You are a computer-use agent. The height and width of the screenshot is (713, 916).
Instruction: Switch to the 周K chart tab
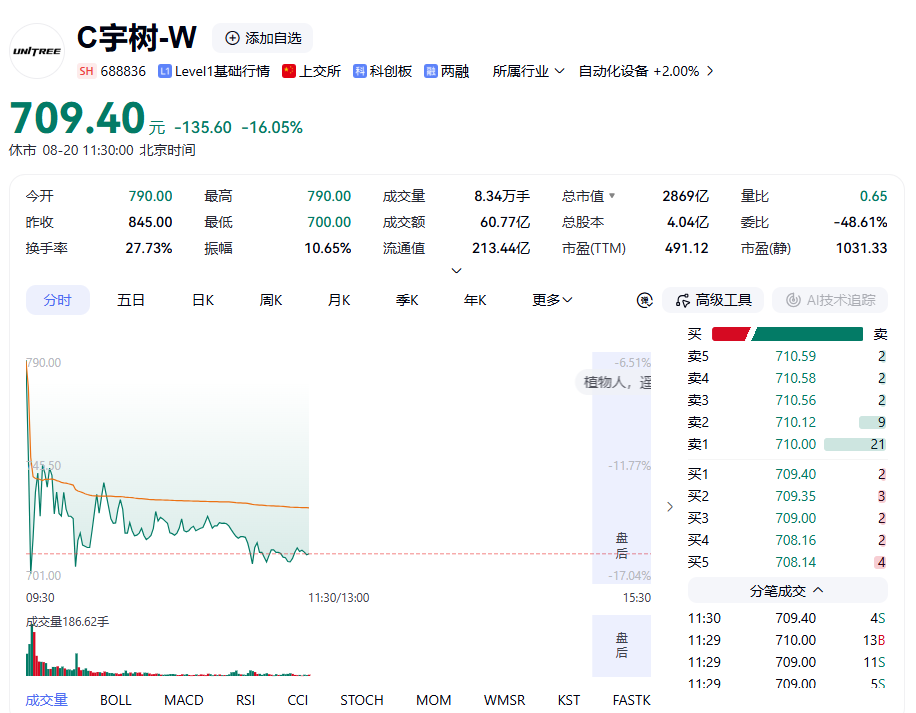pos(270,300)
